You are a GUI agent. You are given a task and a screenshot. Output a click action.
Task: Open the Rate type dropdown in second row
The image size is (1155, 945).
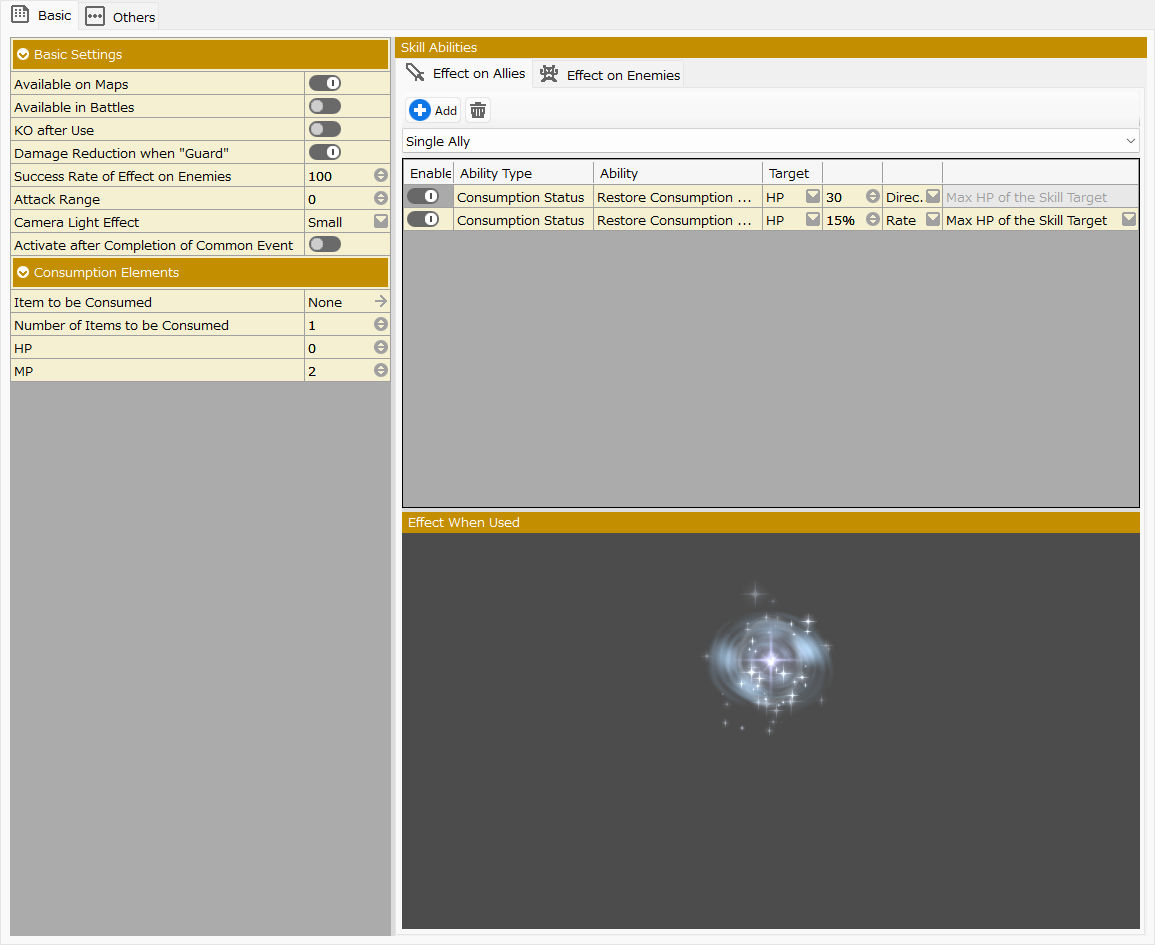932,220
